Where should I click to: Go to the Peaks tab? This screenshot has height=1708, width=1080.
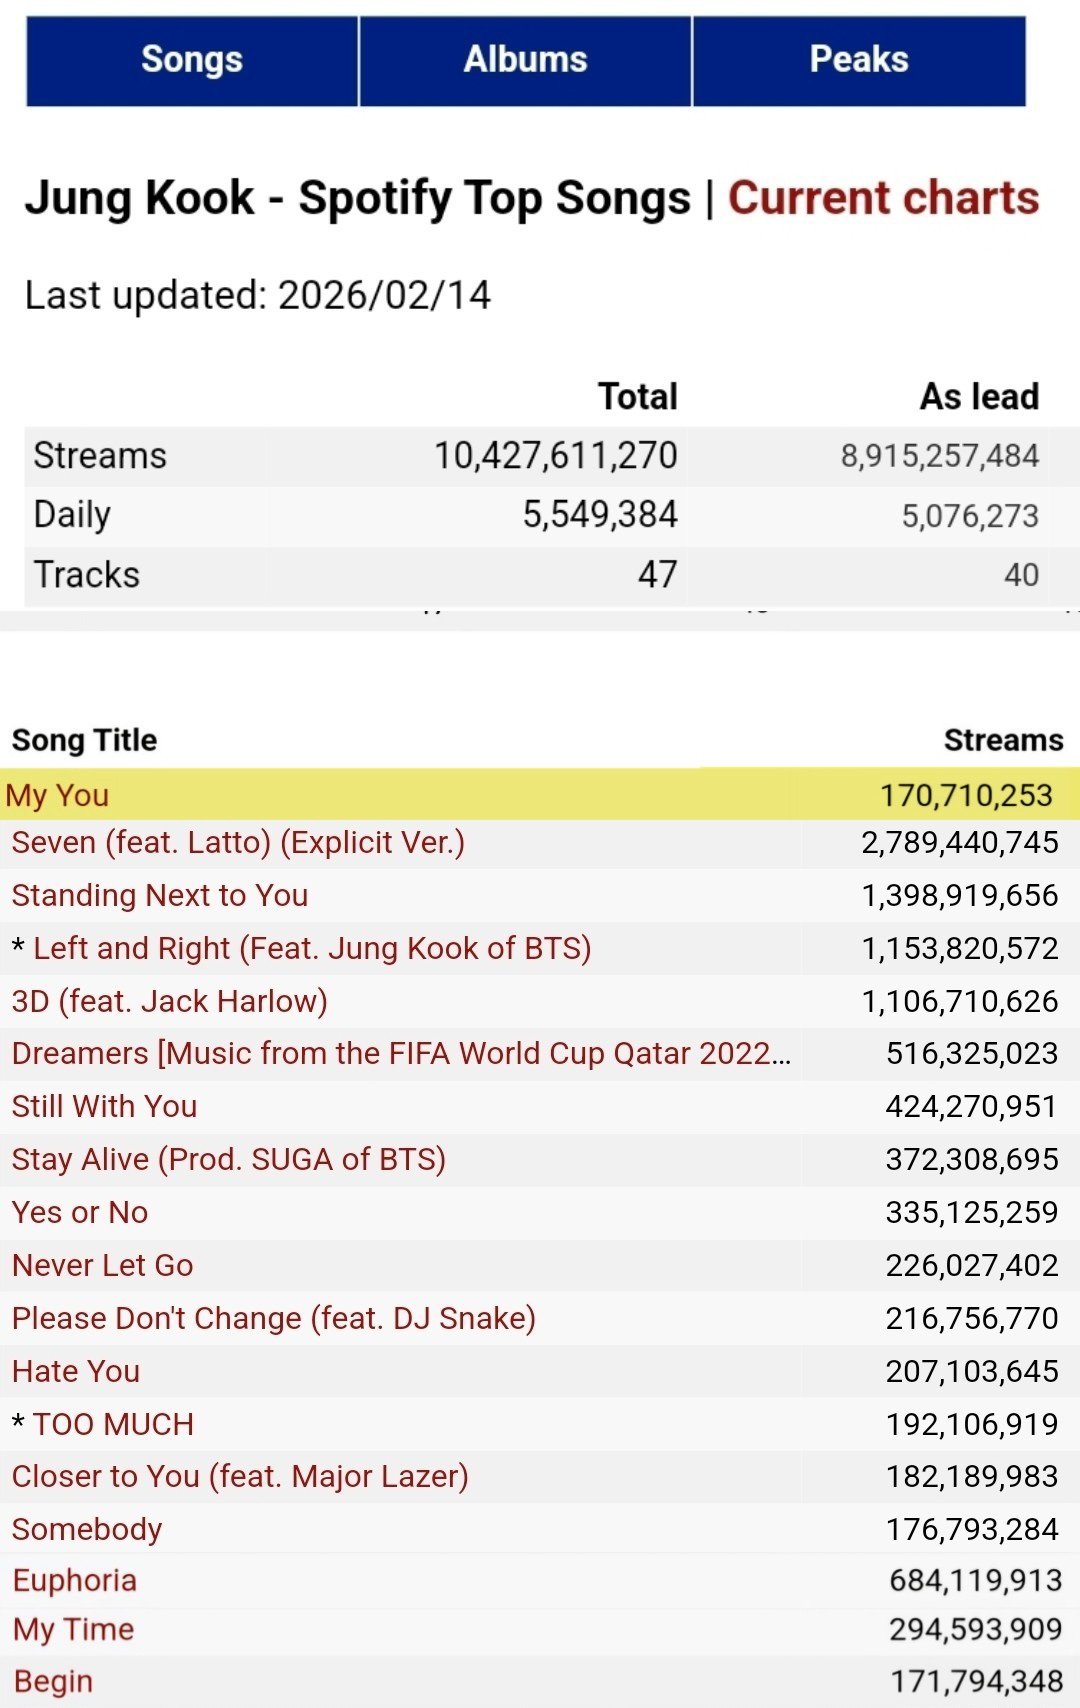(859, 60)
